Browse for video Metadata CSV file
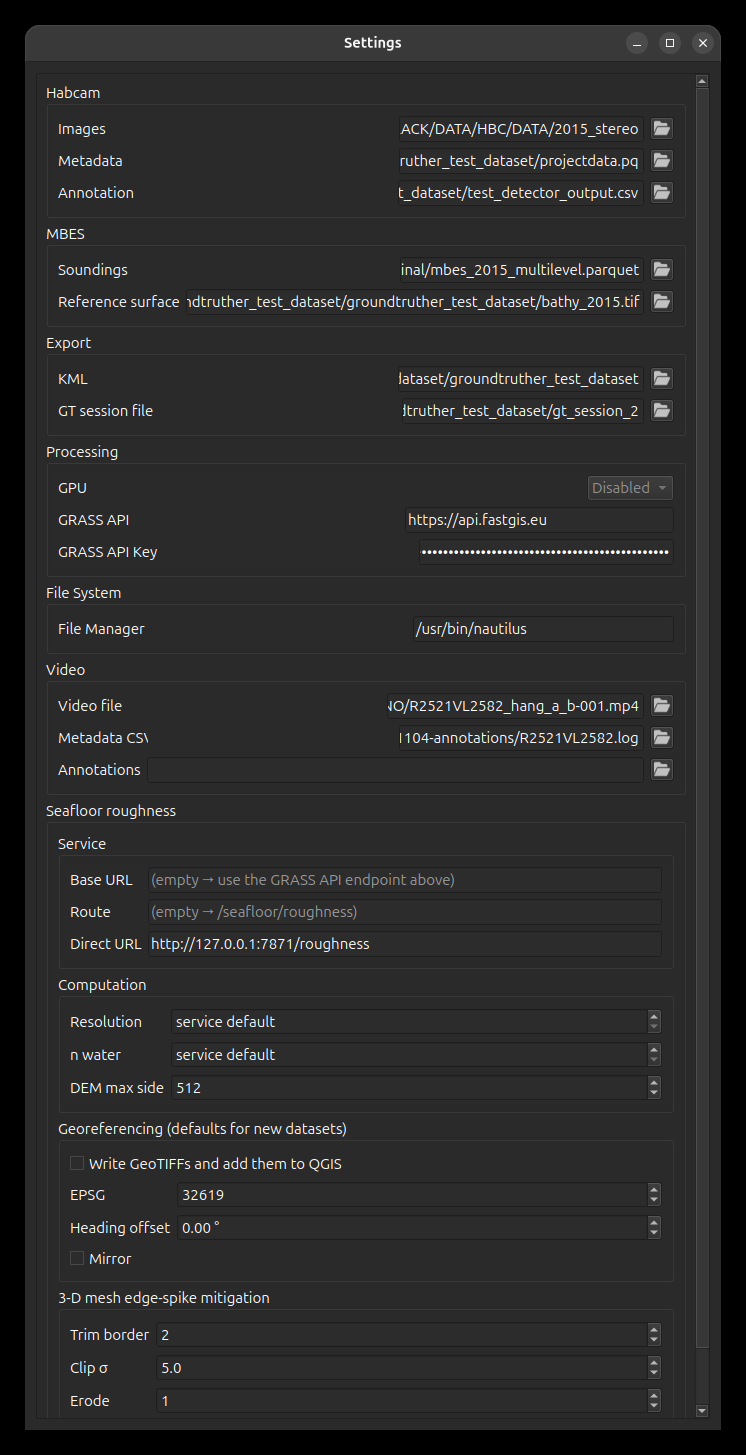 (x=661, y=738)
